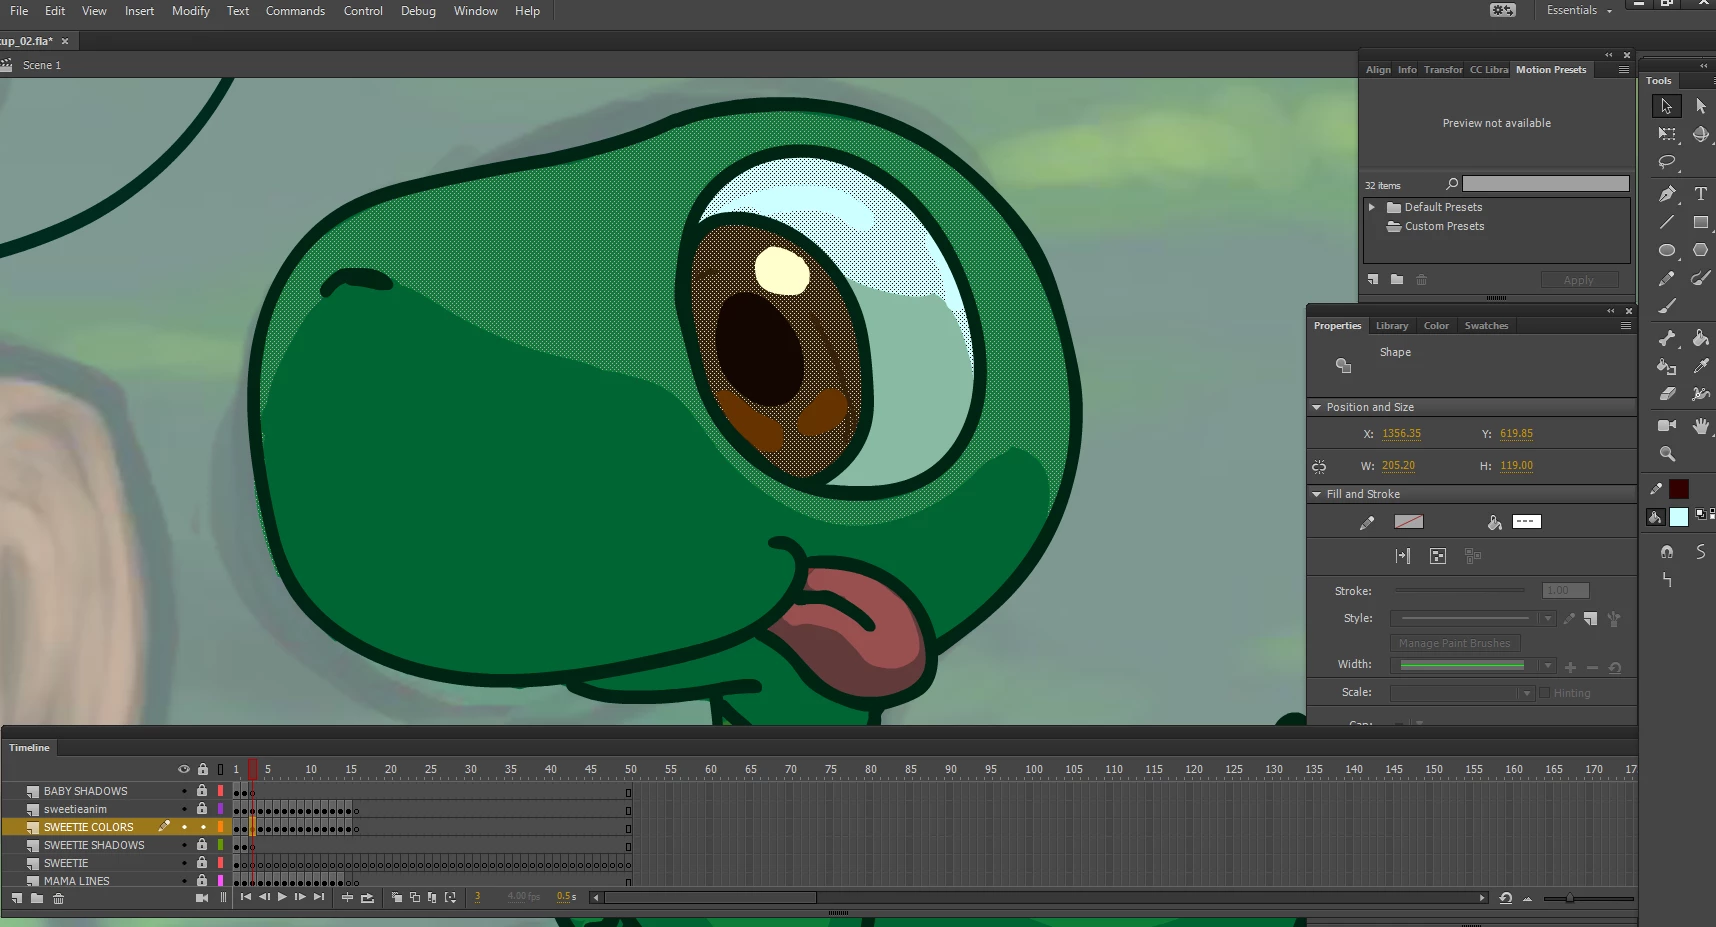Select the Paint Brush tool
This screenshot has width=1716, height=927.
[1701, 278]
